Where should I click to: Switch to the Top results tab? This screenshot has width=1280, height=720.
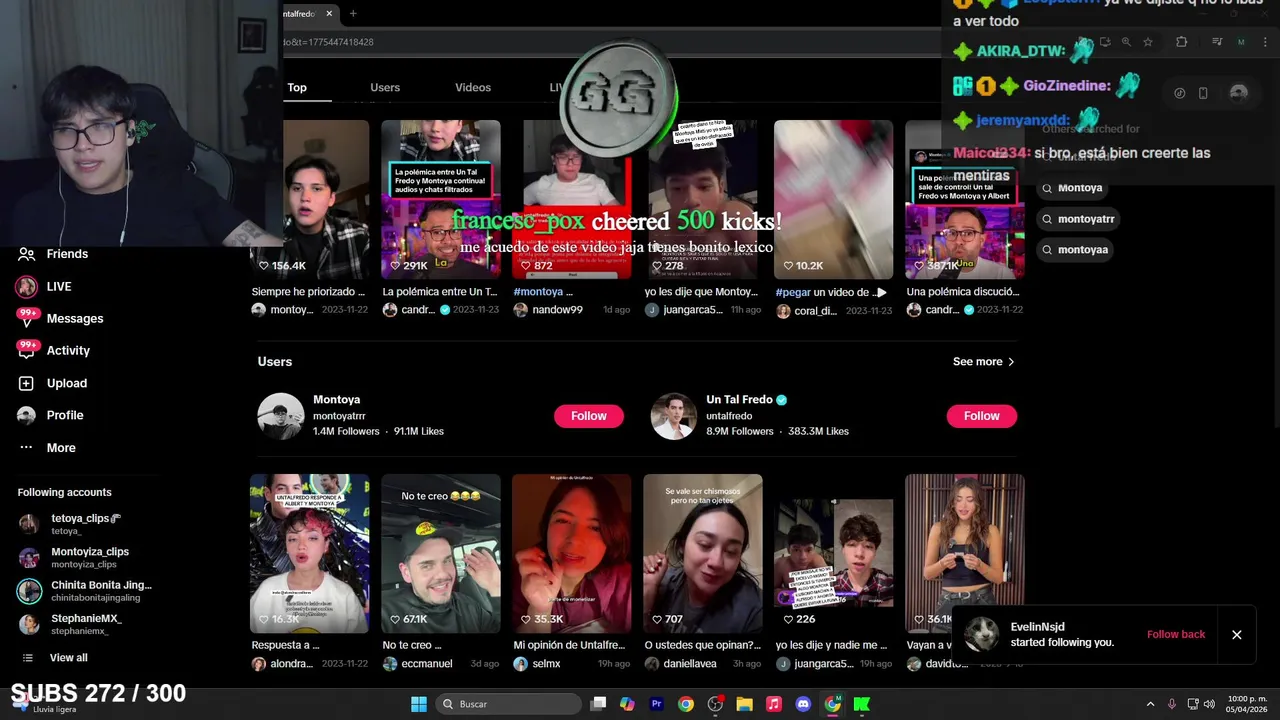pos(297,88)
